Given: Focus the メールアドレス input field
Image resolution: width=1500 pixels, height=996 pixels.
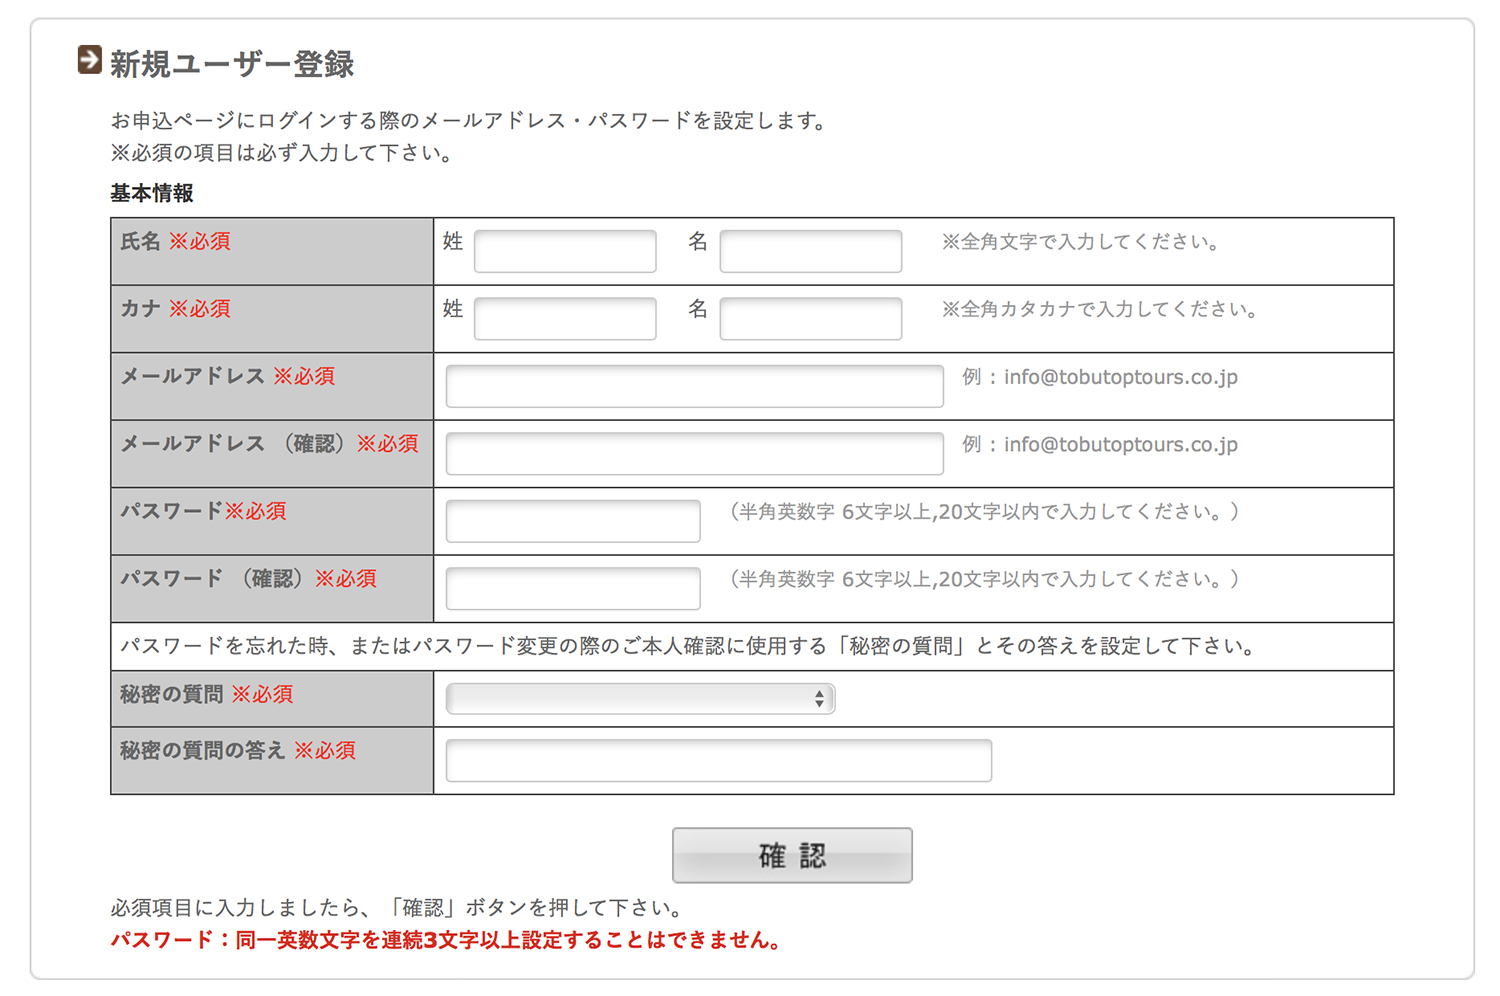Looking at the screenshot, I should pyautogui.click(x=694, y=386).
